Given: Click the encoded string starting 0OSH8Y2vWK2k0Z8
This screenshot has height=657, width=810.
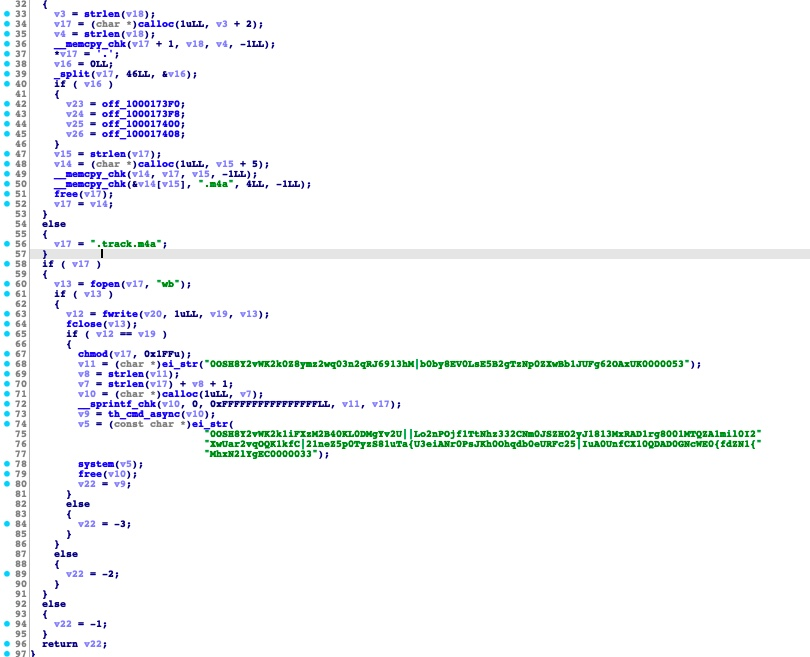Looking at the screenshot, I should (x=446, y=364).
